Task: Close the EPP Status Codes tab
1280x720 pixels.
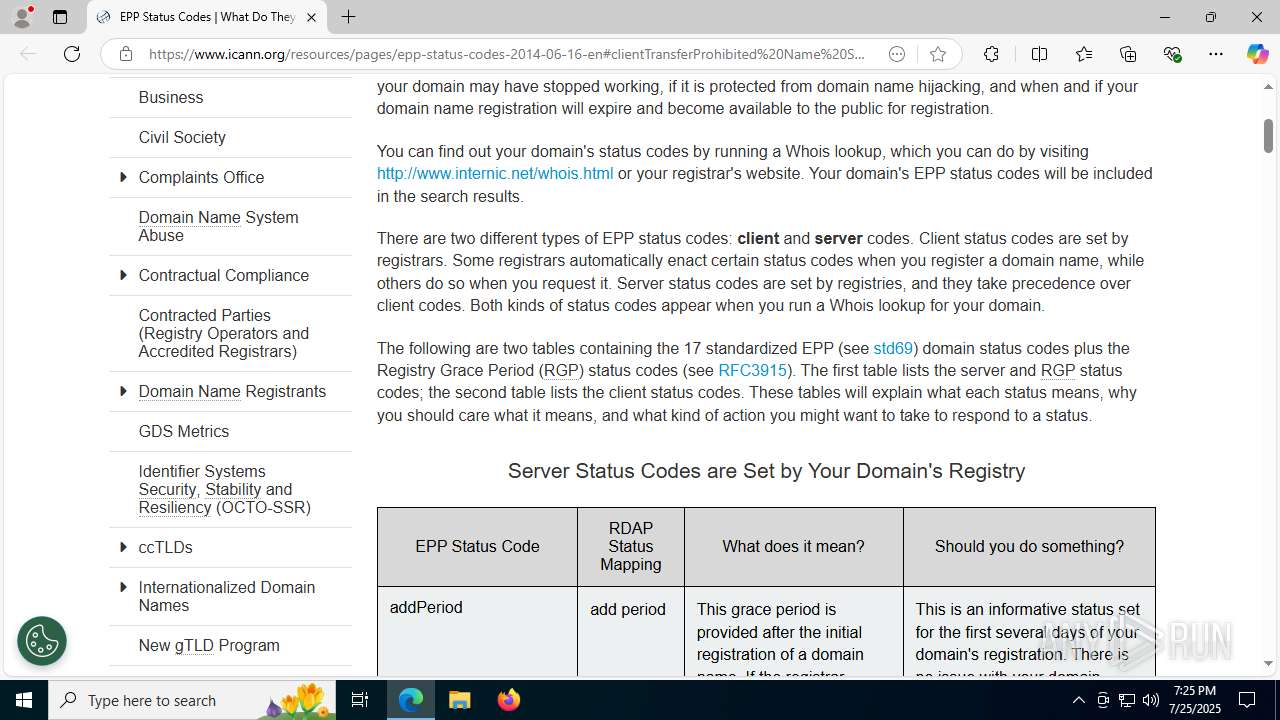Action: click(311, 17)
